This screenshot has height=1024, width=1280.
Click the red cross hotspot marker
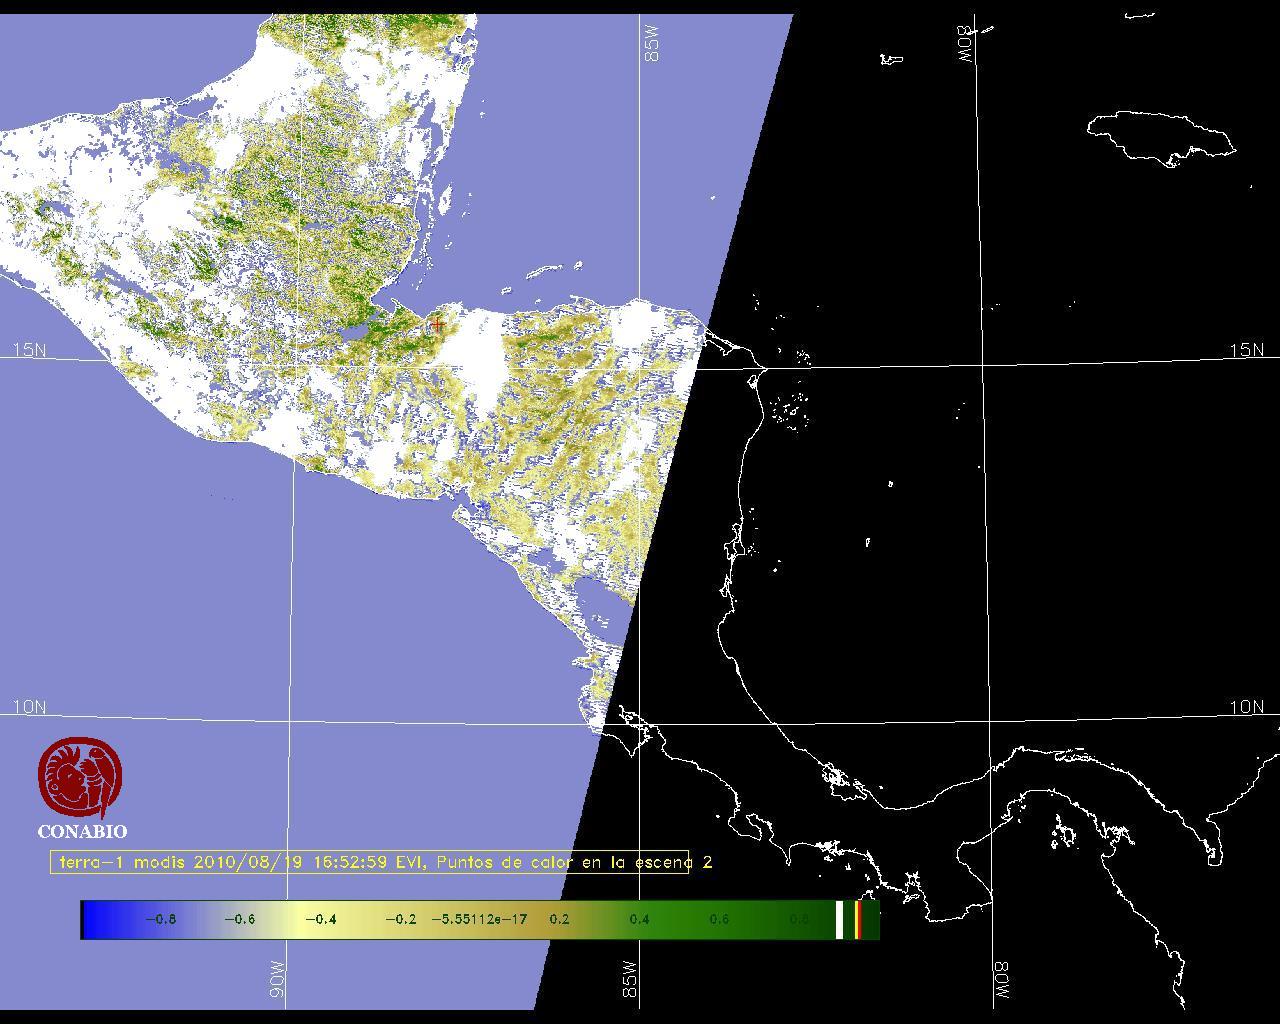tap(437, 324)
